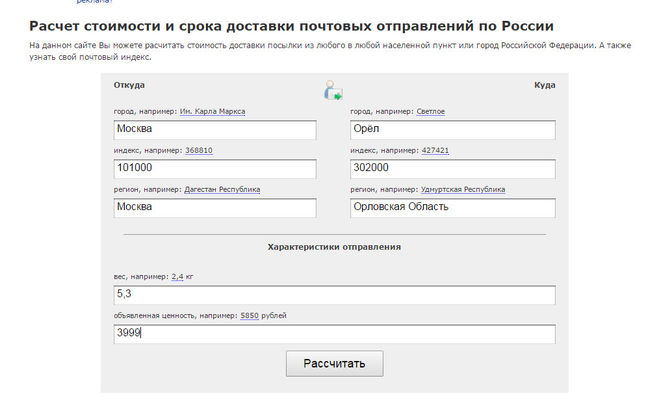Click the weight input field showing 5,3
659x400 pixels.
tap(335, 295)
